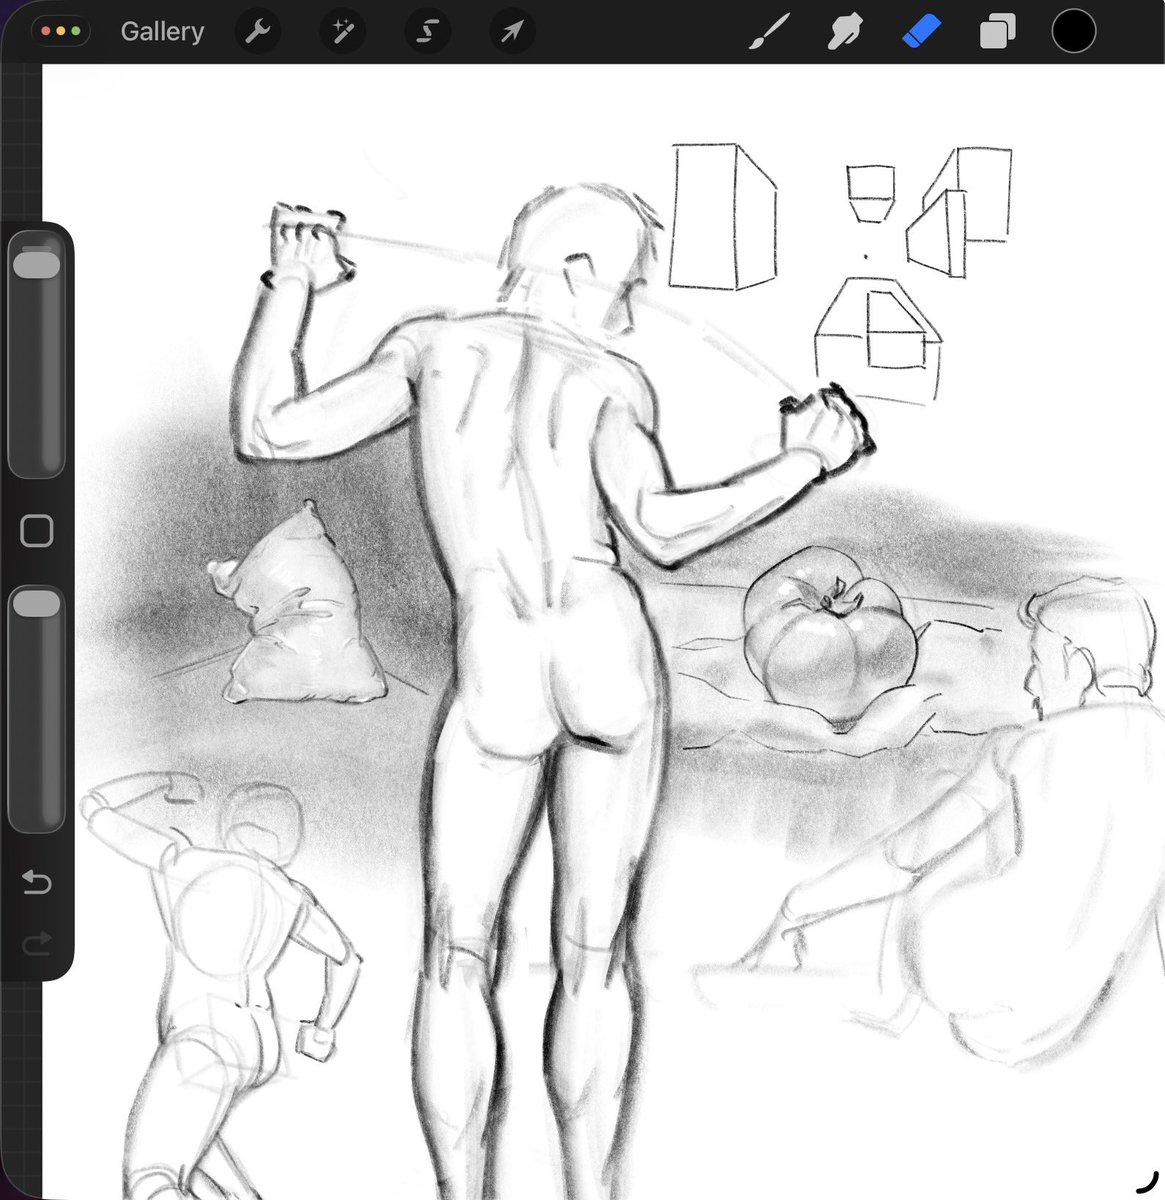This screenshot has height=1200, width=1165.
Task: Open the Actions wrench menu
Action: 257,32
